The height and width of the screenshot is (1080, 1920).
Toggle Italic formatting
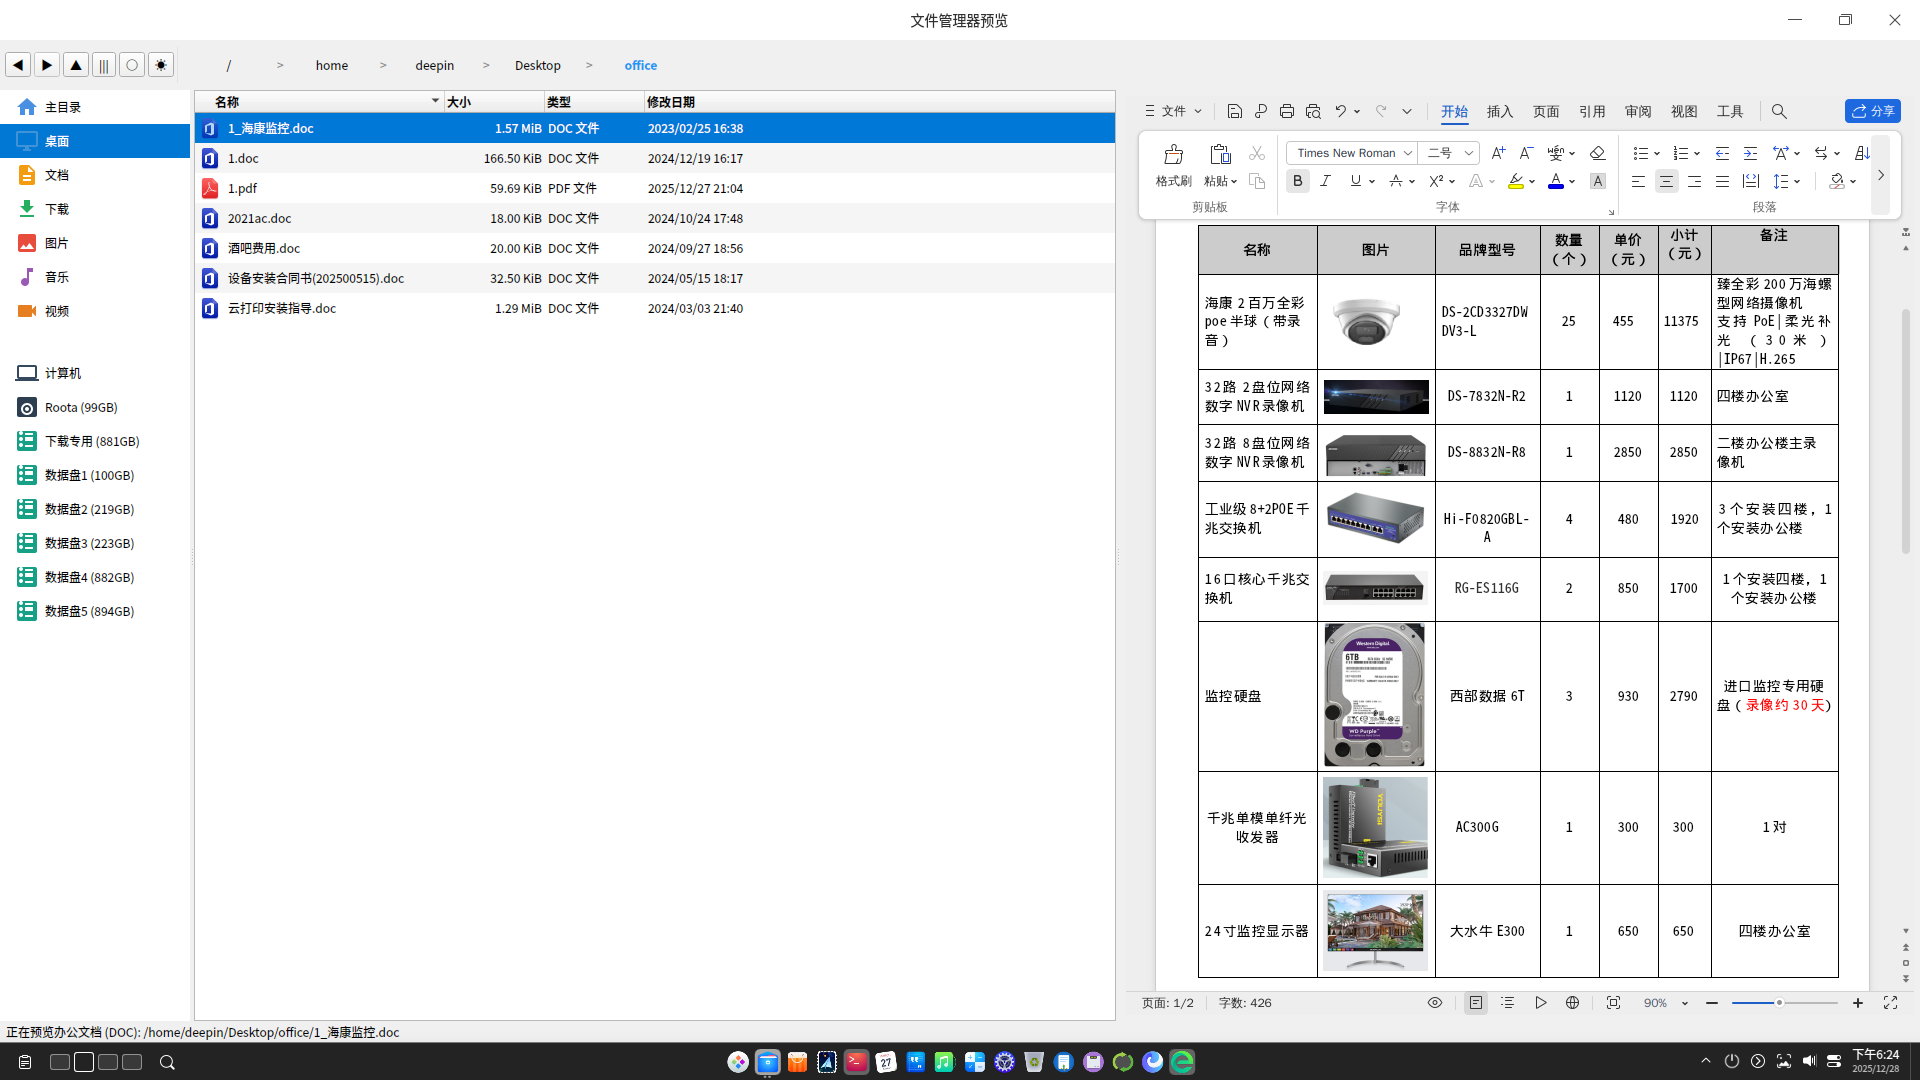point(1326,181)
